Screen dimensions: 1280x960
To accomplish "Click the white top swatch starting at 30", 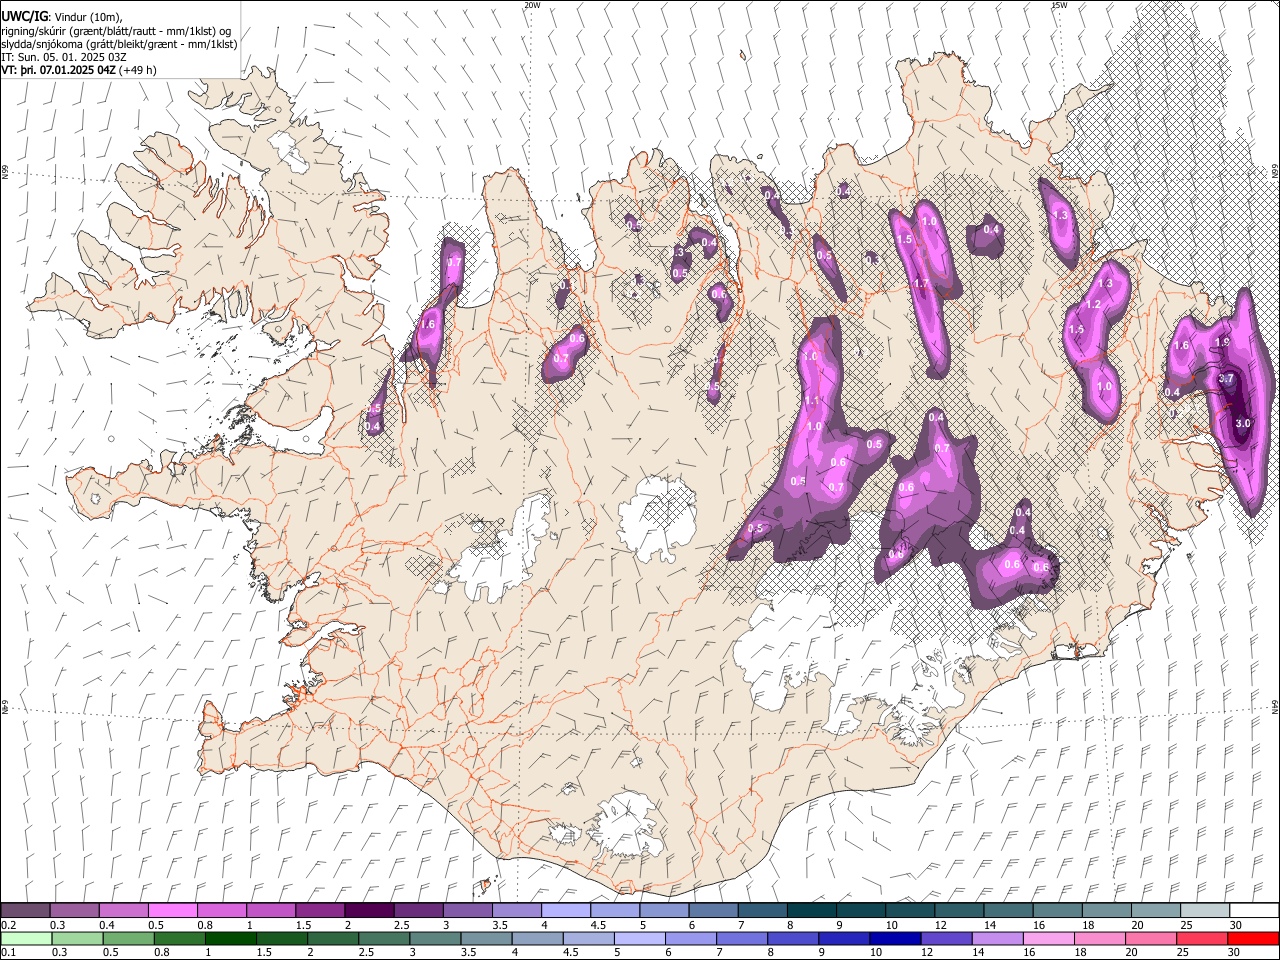I will [x=1254, y=911].
